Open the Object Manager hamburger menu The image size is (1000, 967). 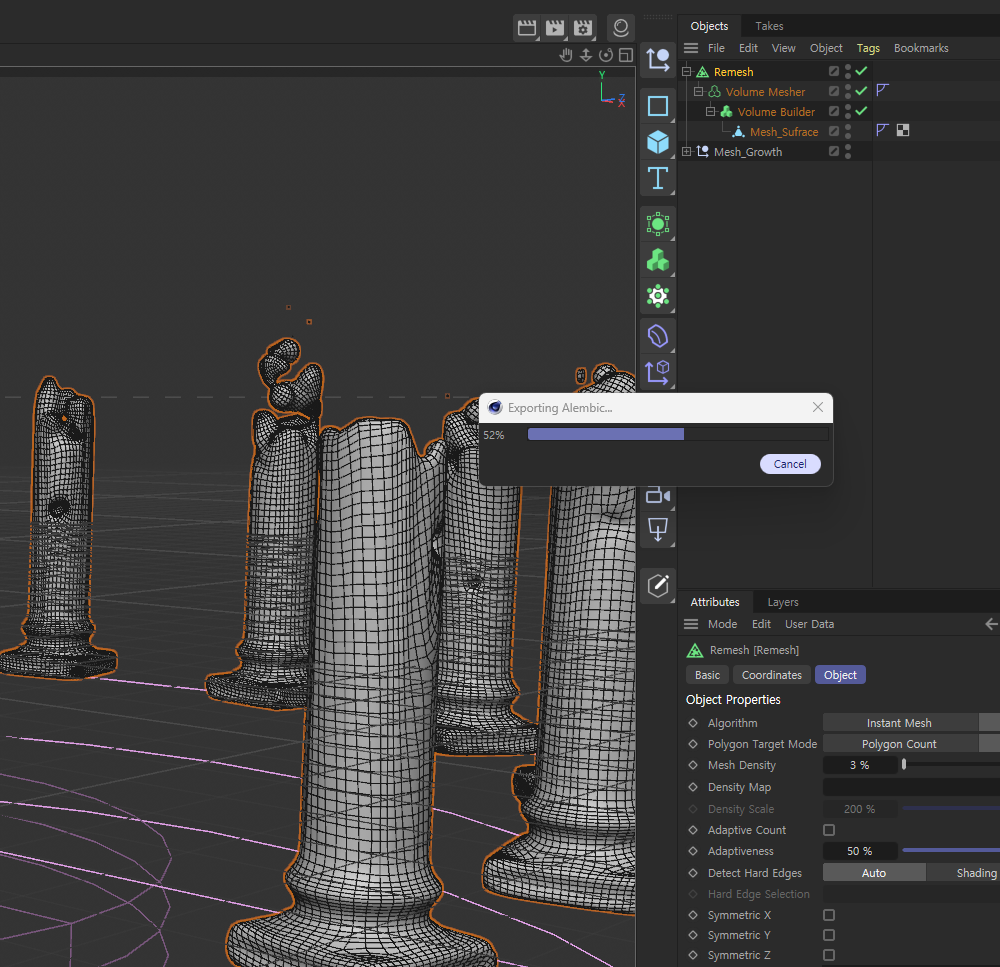(691, 48)
